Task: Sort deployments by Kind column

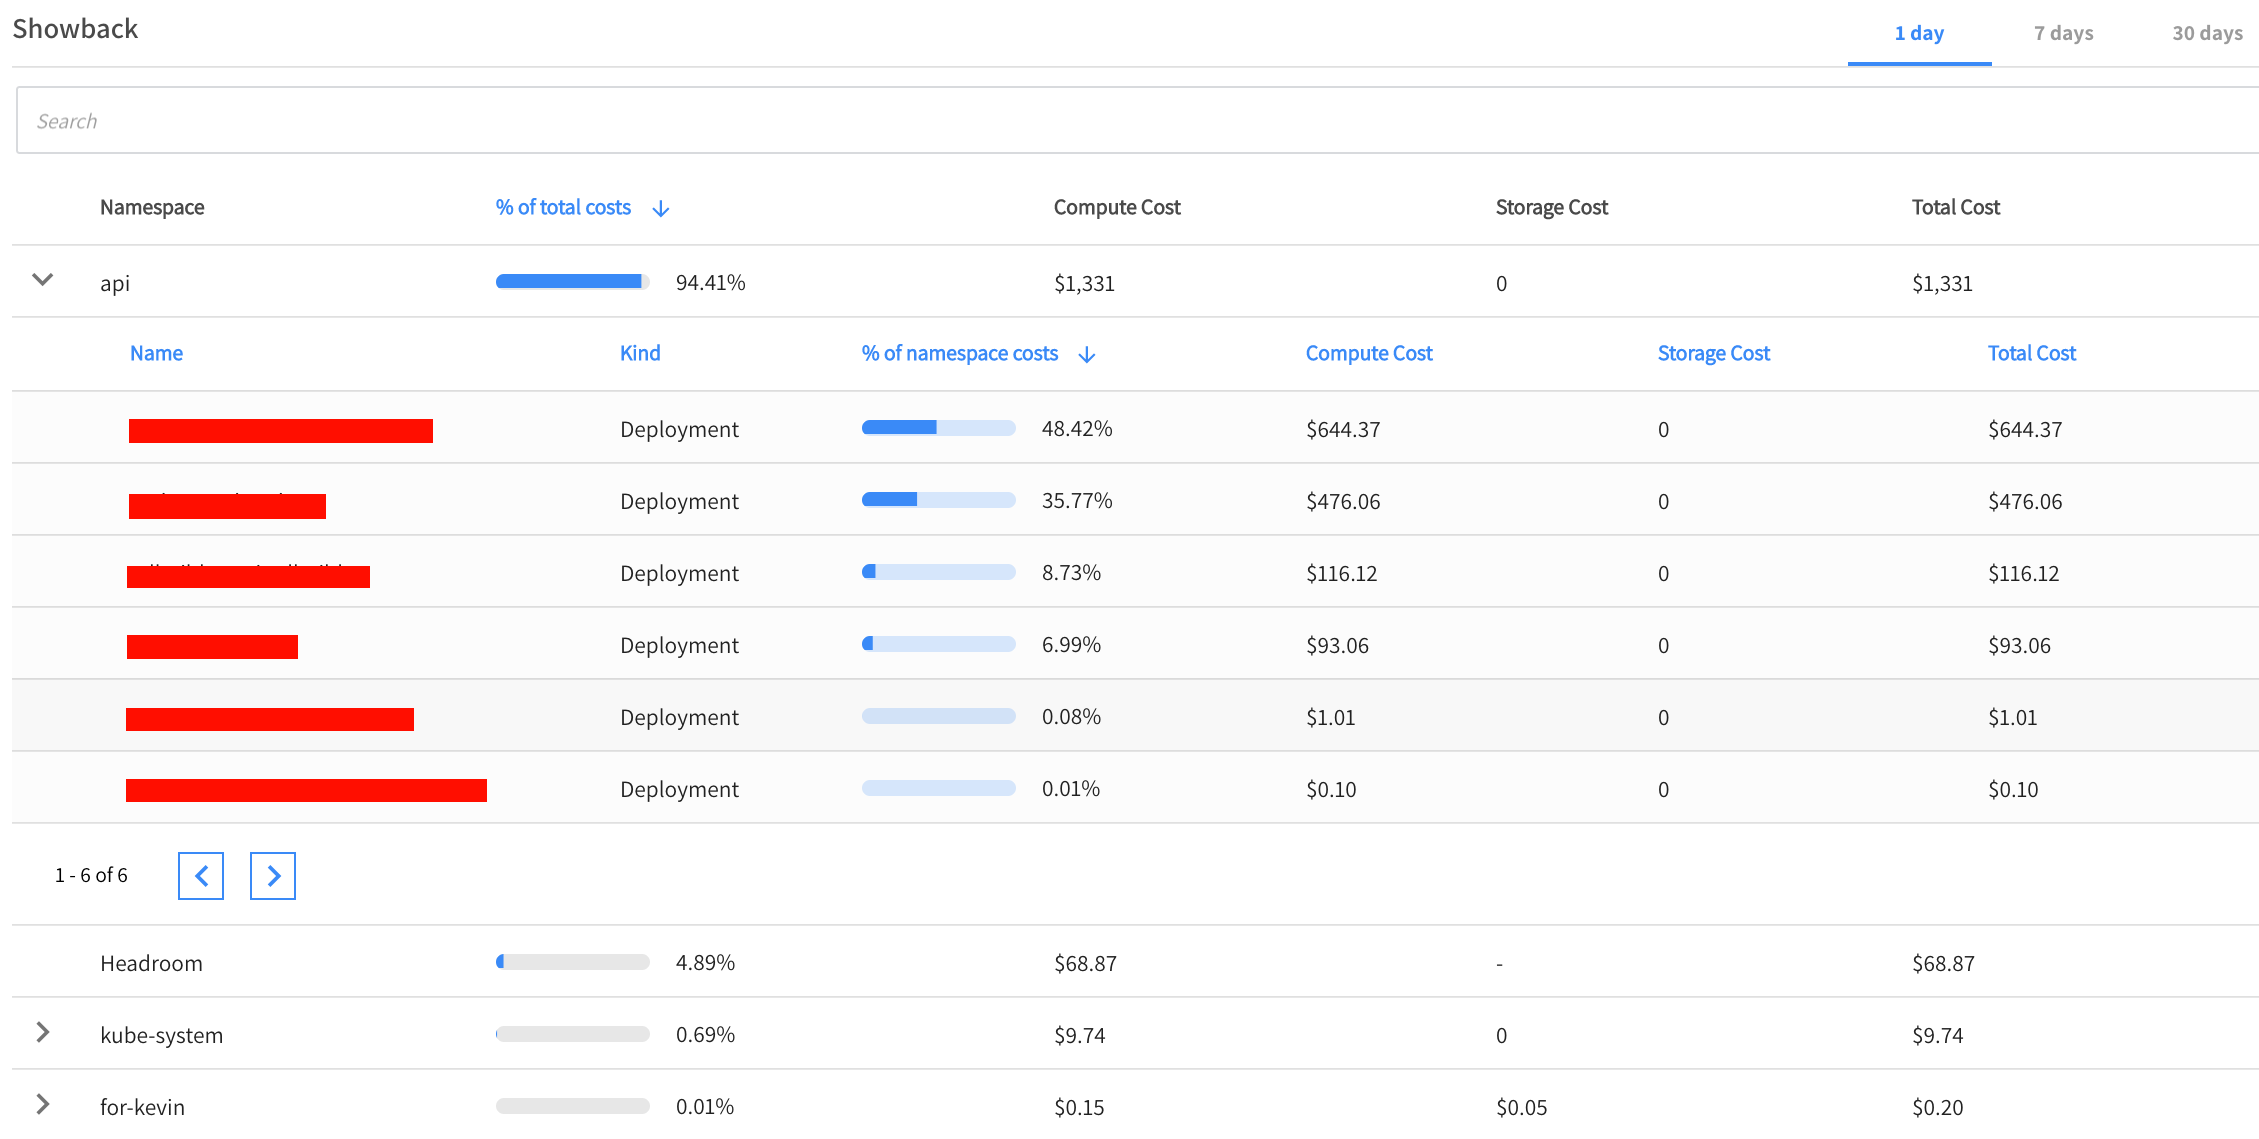Action: [x=640, y=353]
